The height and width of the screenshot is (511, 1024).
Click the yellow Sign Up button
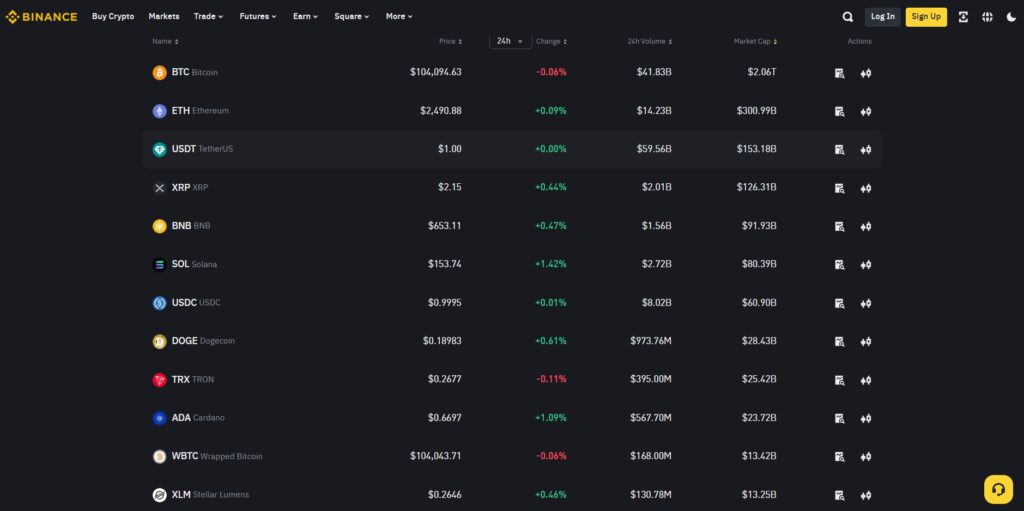click(x=926, y=16)
